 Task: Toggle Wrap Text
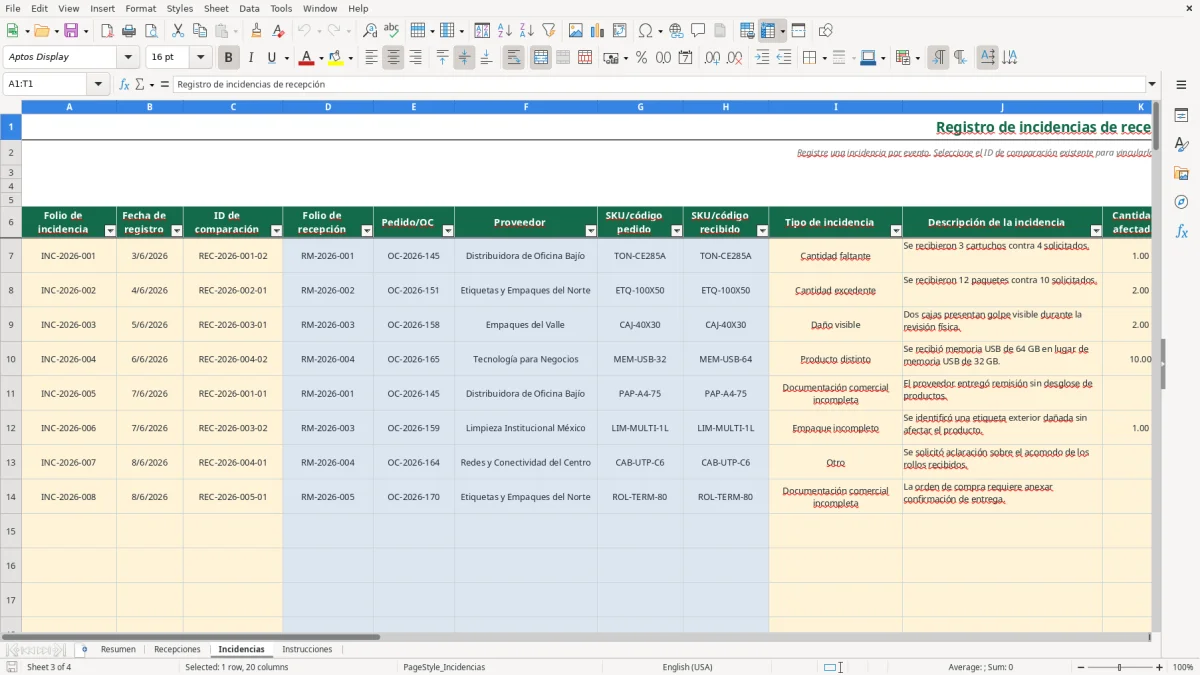click(x=513, y=58)
